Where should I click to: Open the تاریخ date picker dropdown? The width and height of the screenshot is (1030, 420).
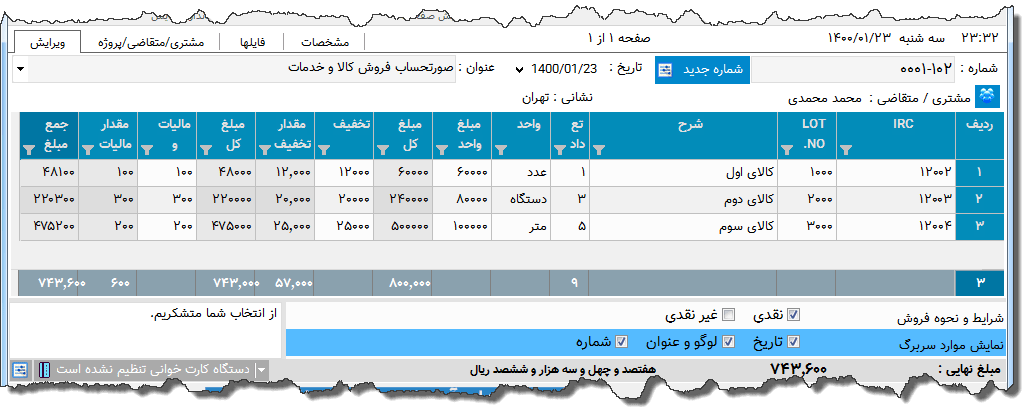[520, 69]
